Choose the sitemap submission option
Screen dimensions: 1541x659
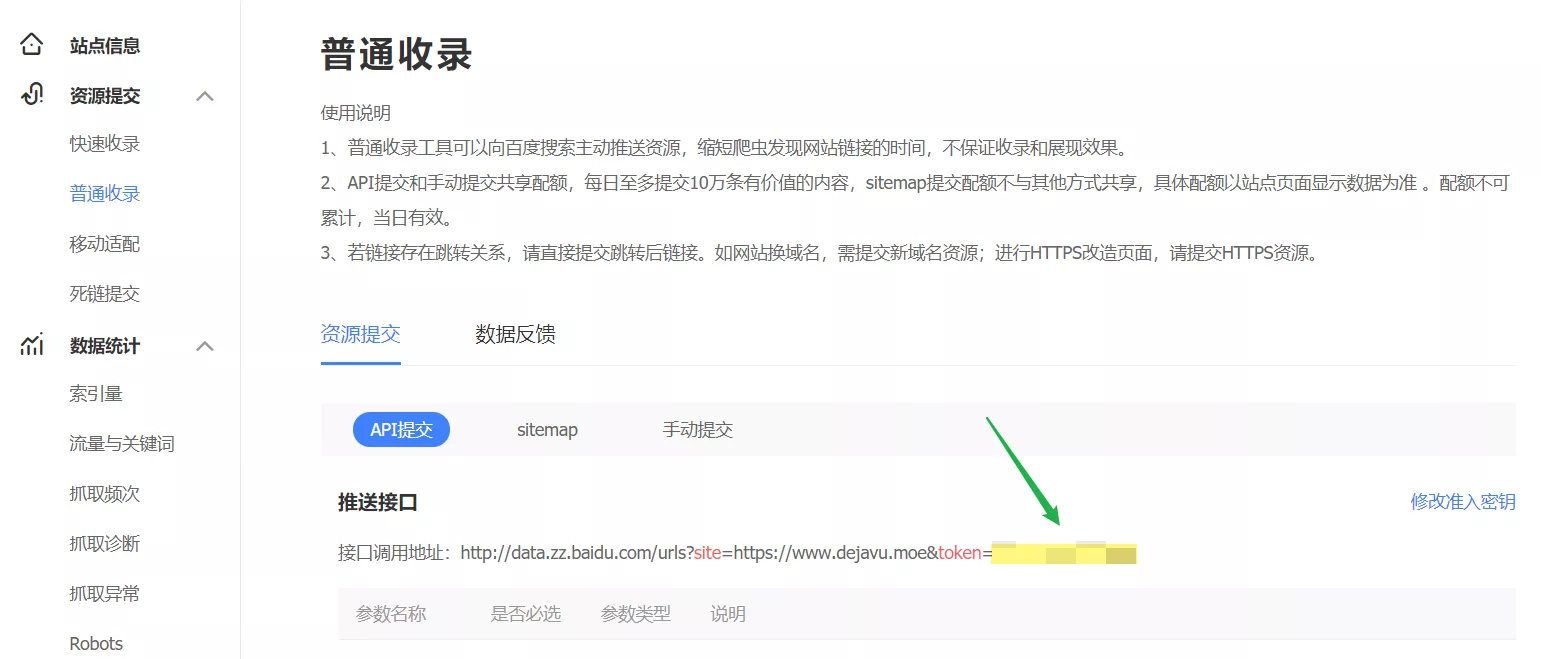(x=547, y=430)
